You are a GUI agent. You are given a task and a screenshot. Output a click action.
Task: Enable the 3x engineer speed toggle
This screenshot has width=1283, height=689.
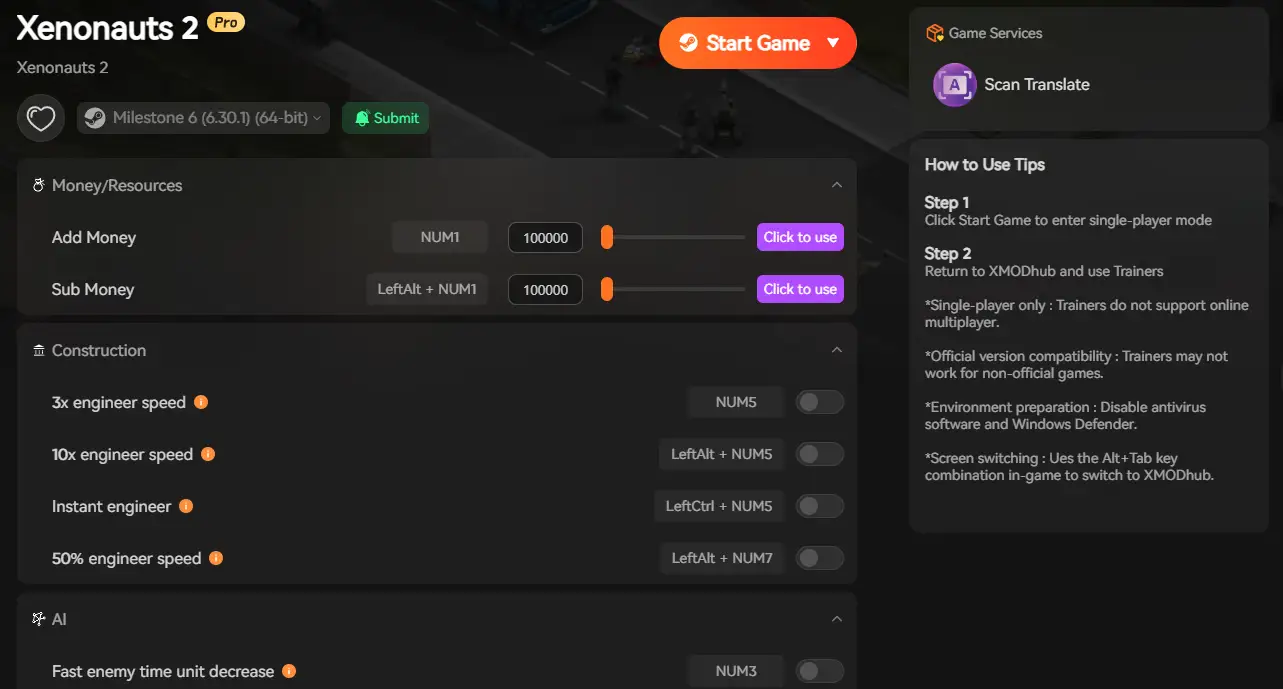[x=819, y=402]
